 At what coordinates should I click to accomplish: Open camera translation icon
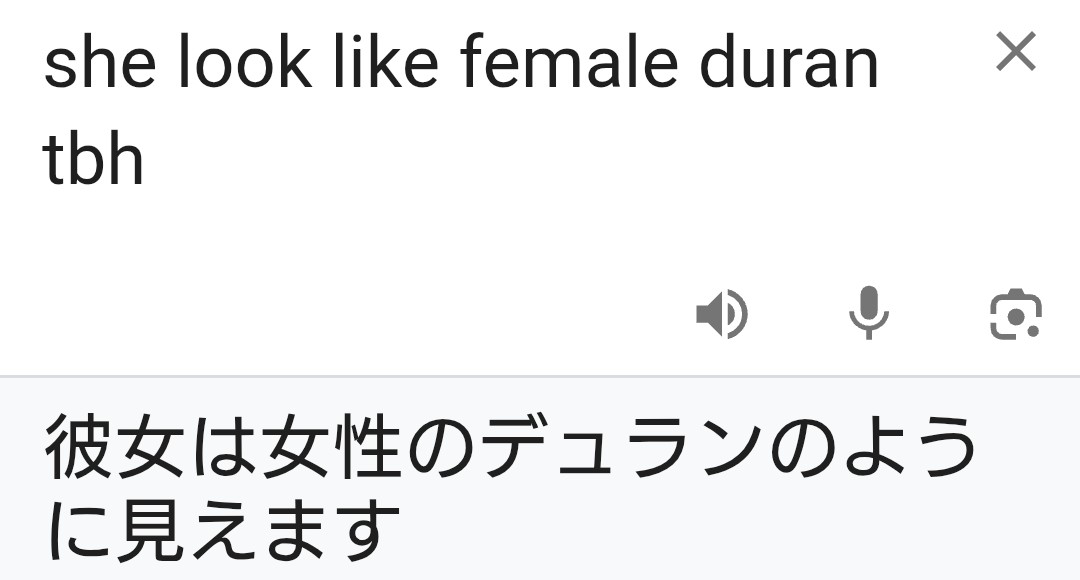(1014, 315)
